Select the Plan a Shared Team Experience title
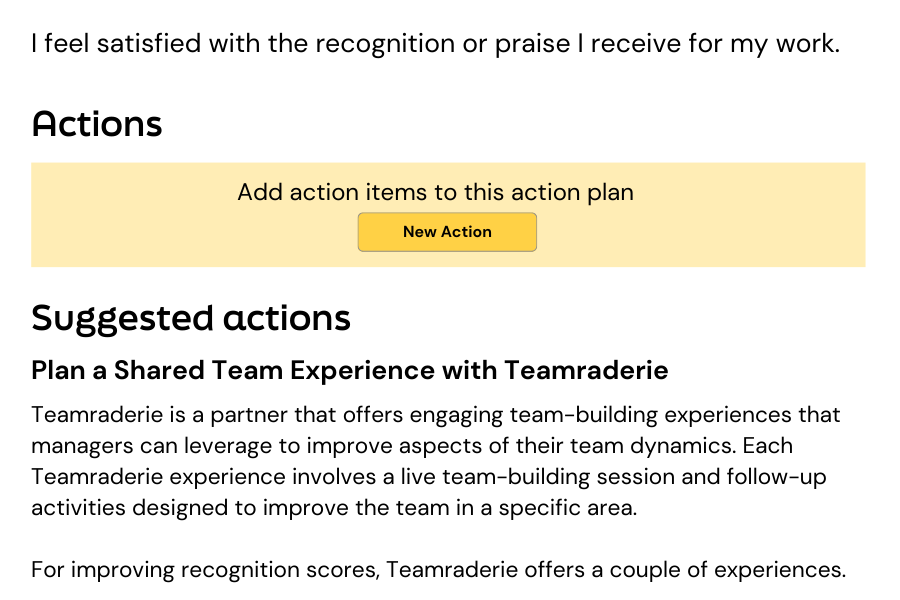The height and width of the screenshot is (600, 900). (x=349, y=371)
